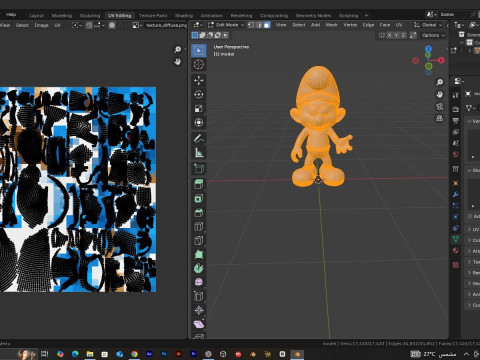This screenshot has height=360, width=480.
Task: Open the Vertex menu in the 3D viewport
Action: [350, 25]
